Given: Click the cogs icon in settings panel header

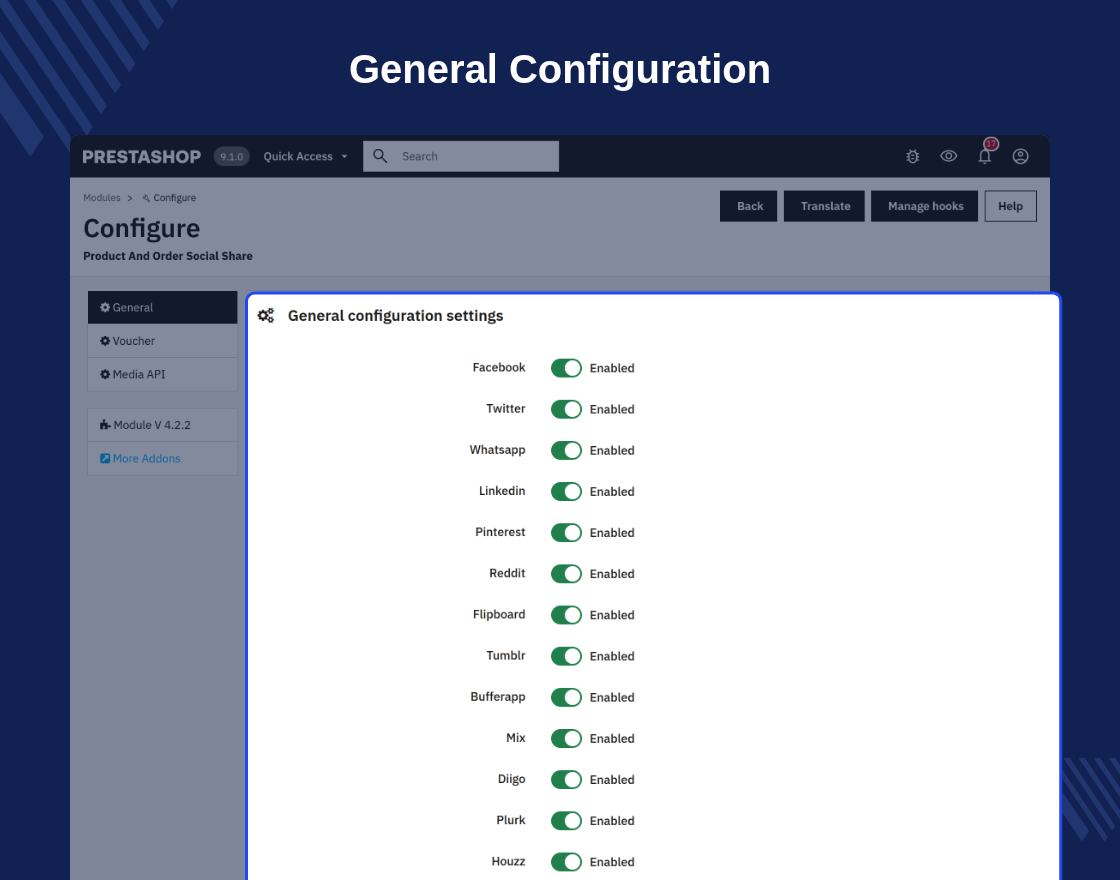Looking at the screenshot, I should (x=266, y=316).
